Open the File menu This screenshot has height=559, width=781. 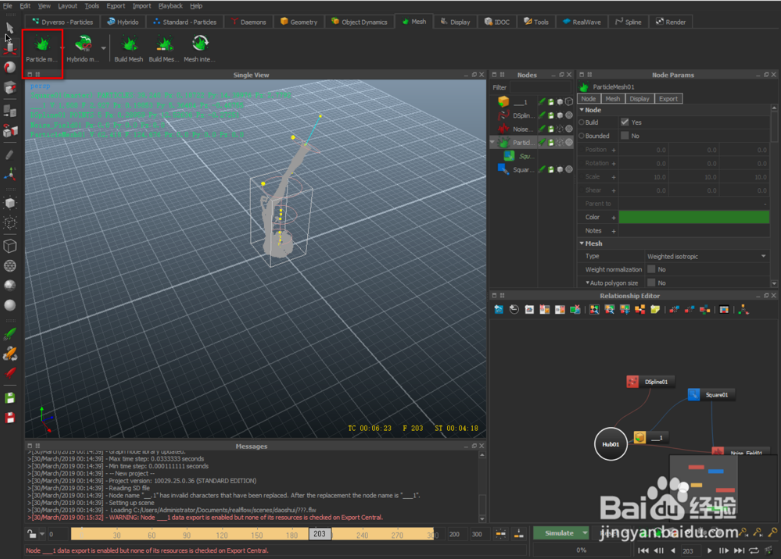click(7, 6)
